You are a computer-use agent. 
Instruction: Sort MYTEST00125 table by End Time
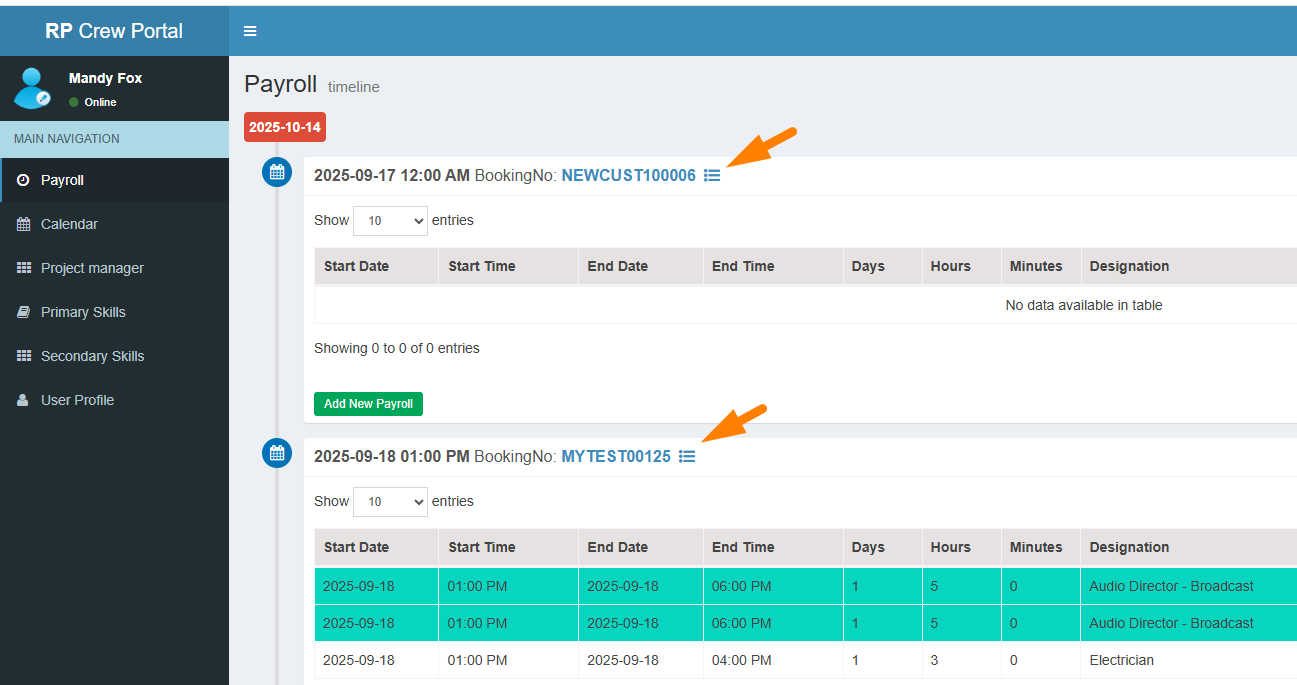point(773,547)
